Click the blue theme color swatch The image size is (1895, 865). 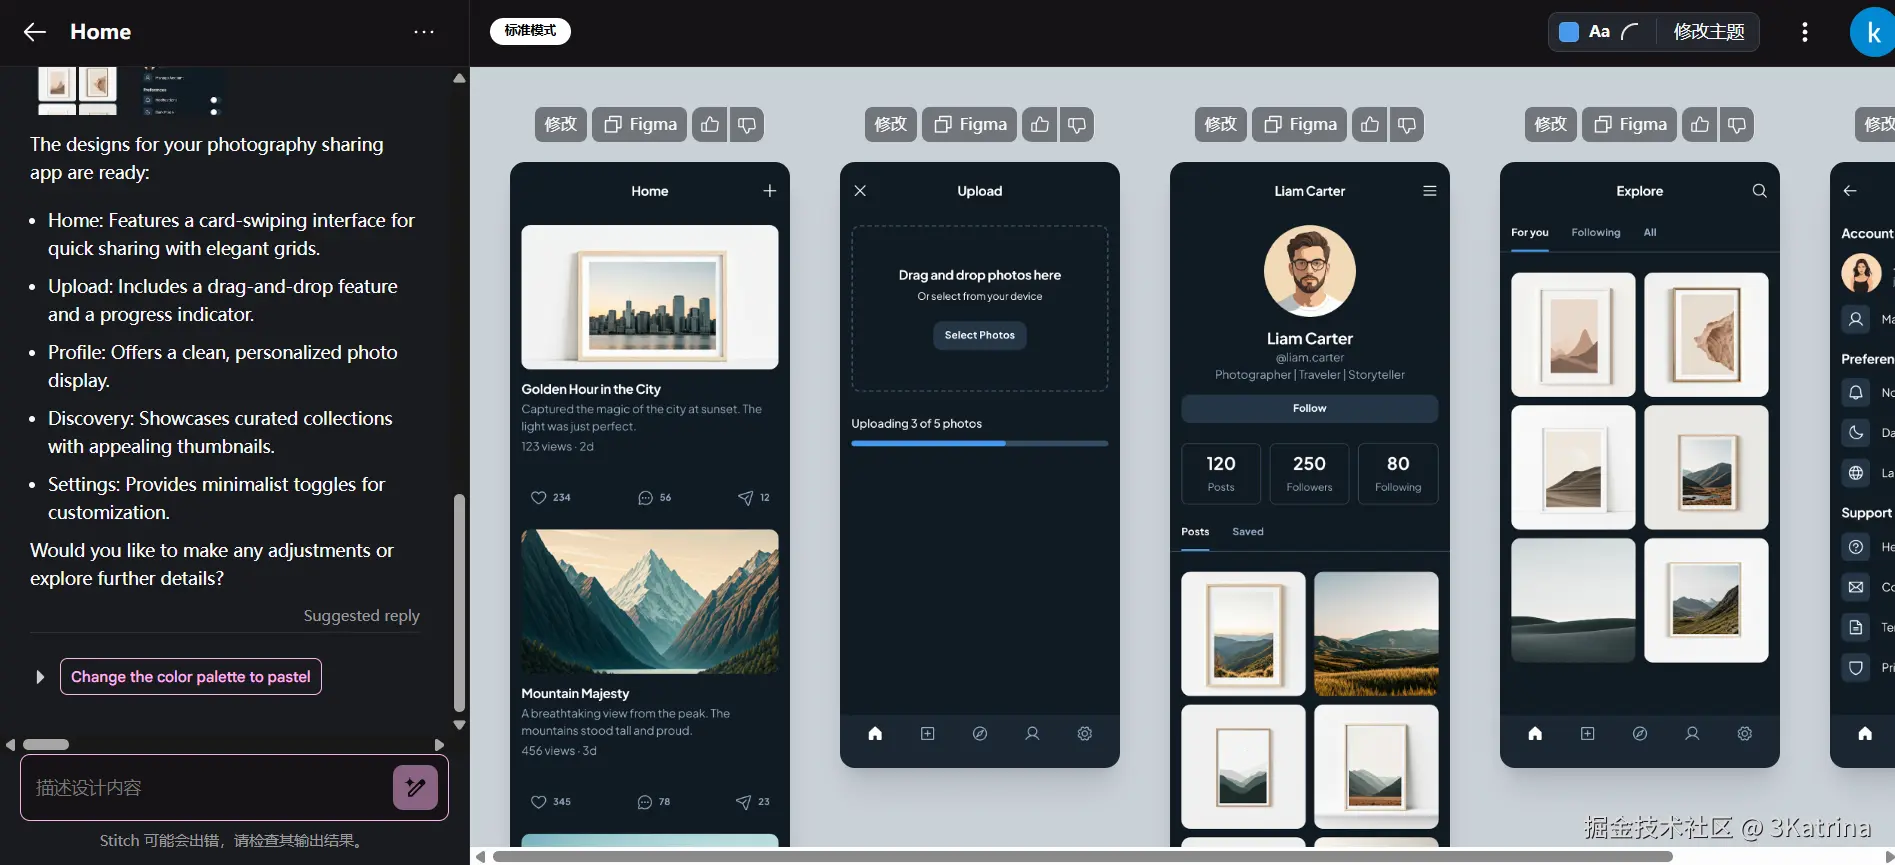(1569, 32)
